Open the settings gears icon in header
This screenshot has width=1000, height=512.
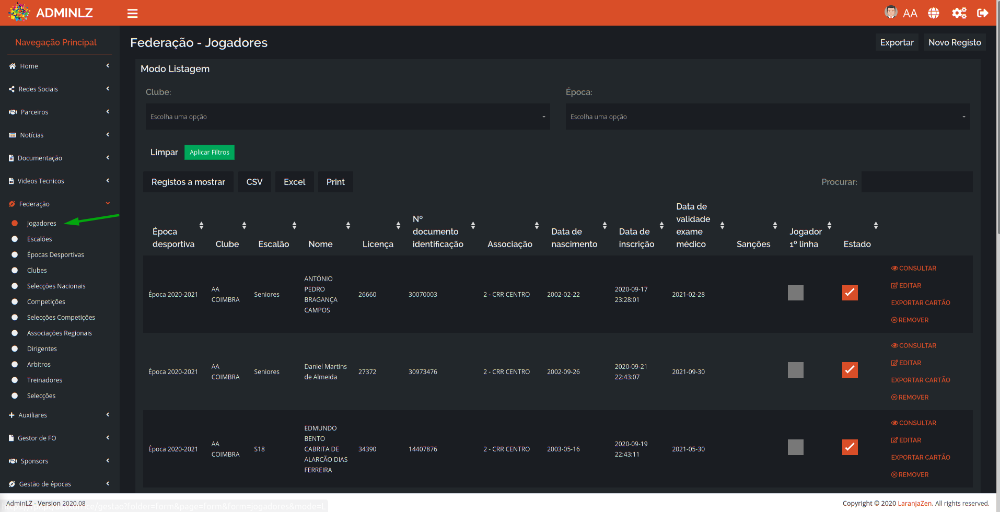point(959,13)
